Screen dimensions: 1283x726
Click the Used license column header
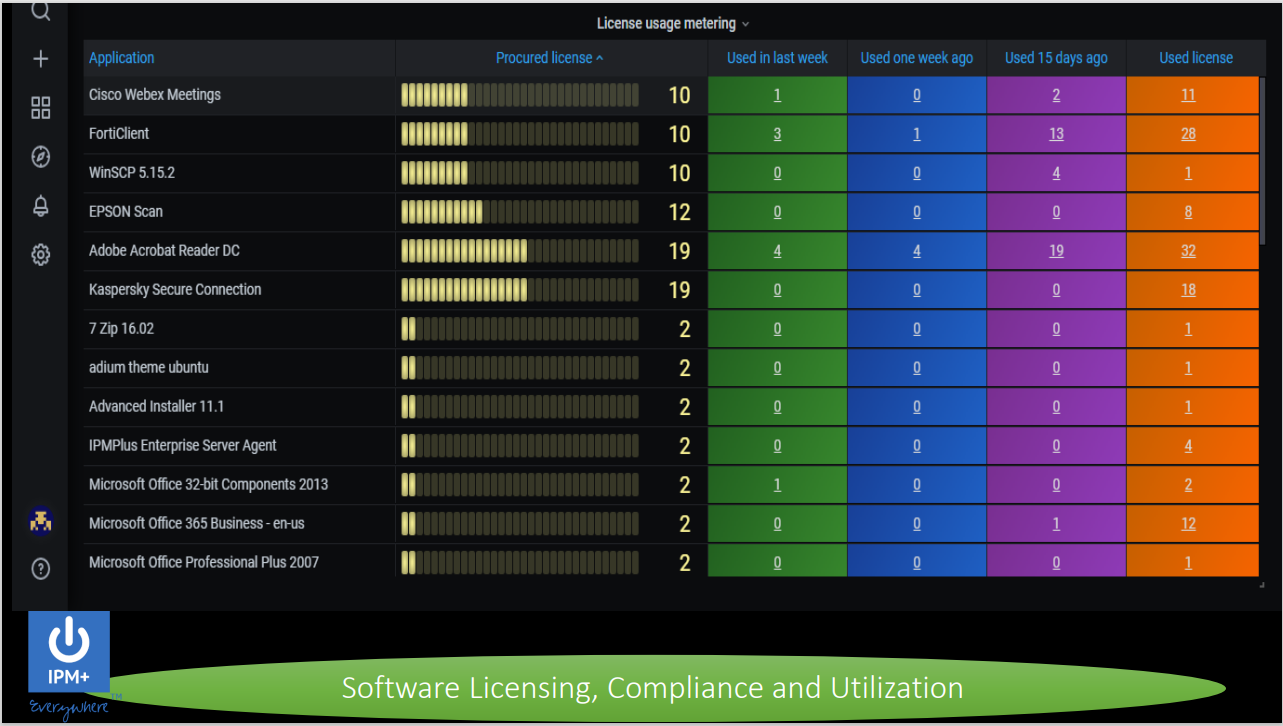click(x=1196, y=58)
